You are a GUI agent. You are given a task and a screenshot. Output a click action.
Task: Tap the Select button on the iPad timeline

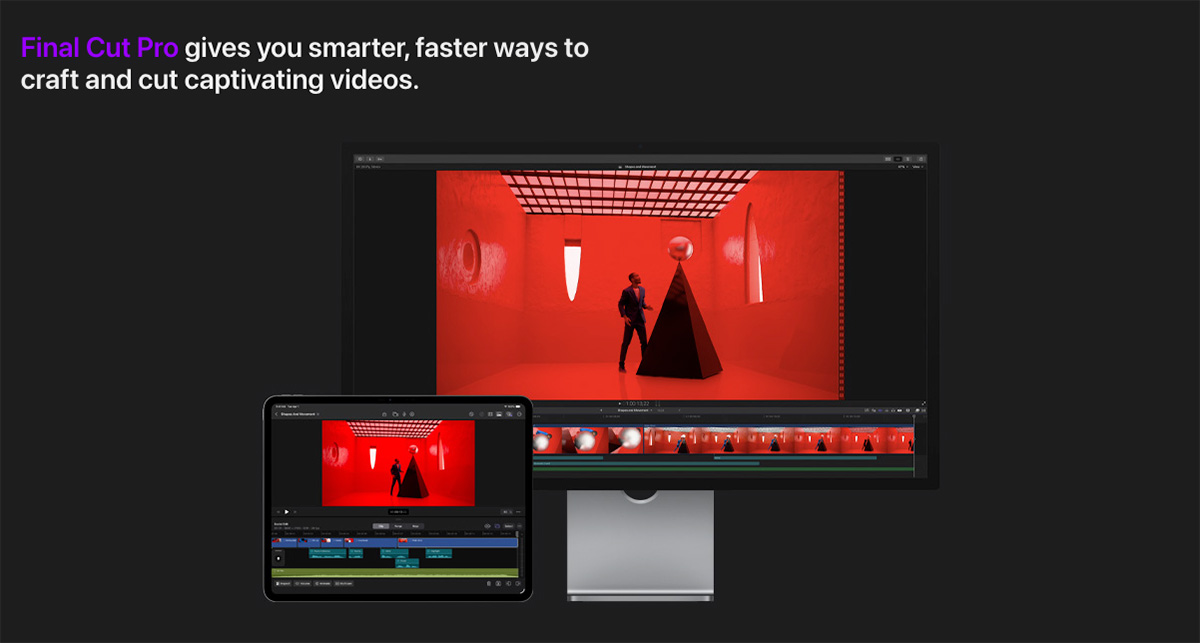(x=507, y=525)
